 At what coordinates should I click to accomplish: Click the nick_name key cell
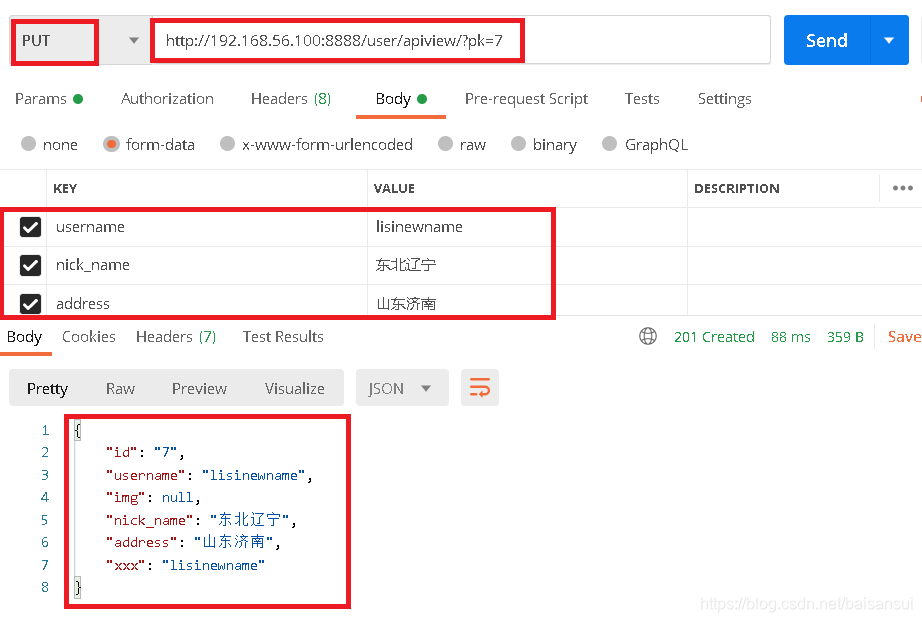(207, 265)
